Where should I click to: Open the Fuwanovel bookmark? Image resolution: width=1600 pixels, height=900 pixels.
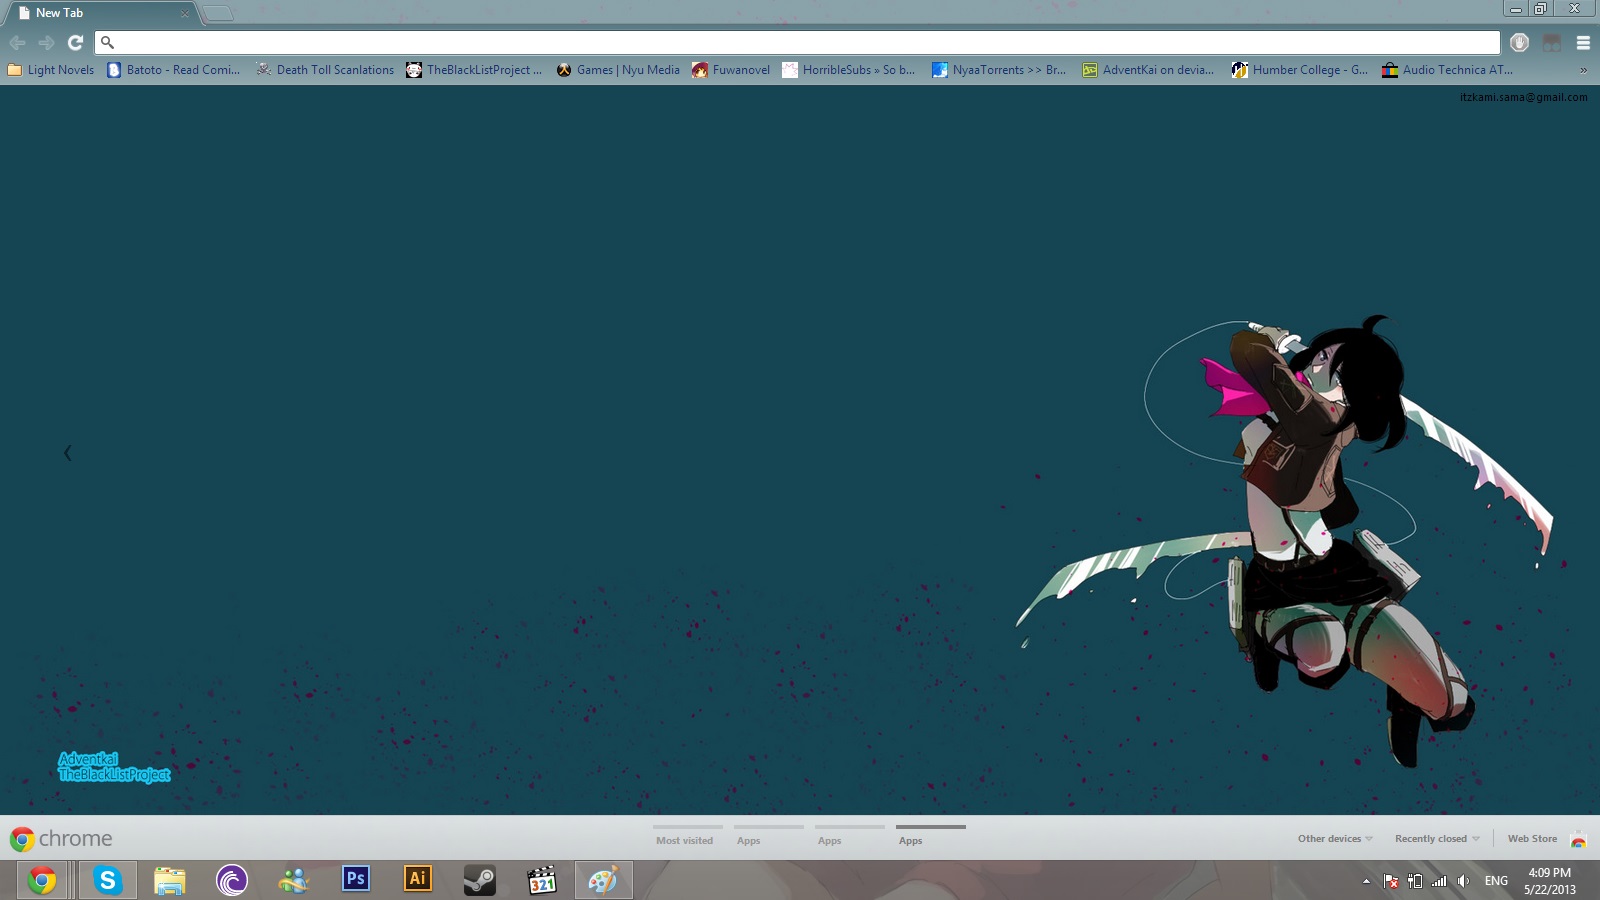[x=731, y=70]
